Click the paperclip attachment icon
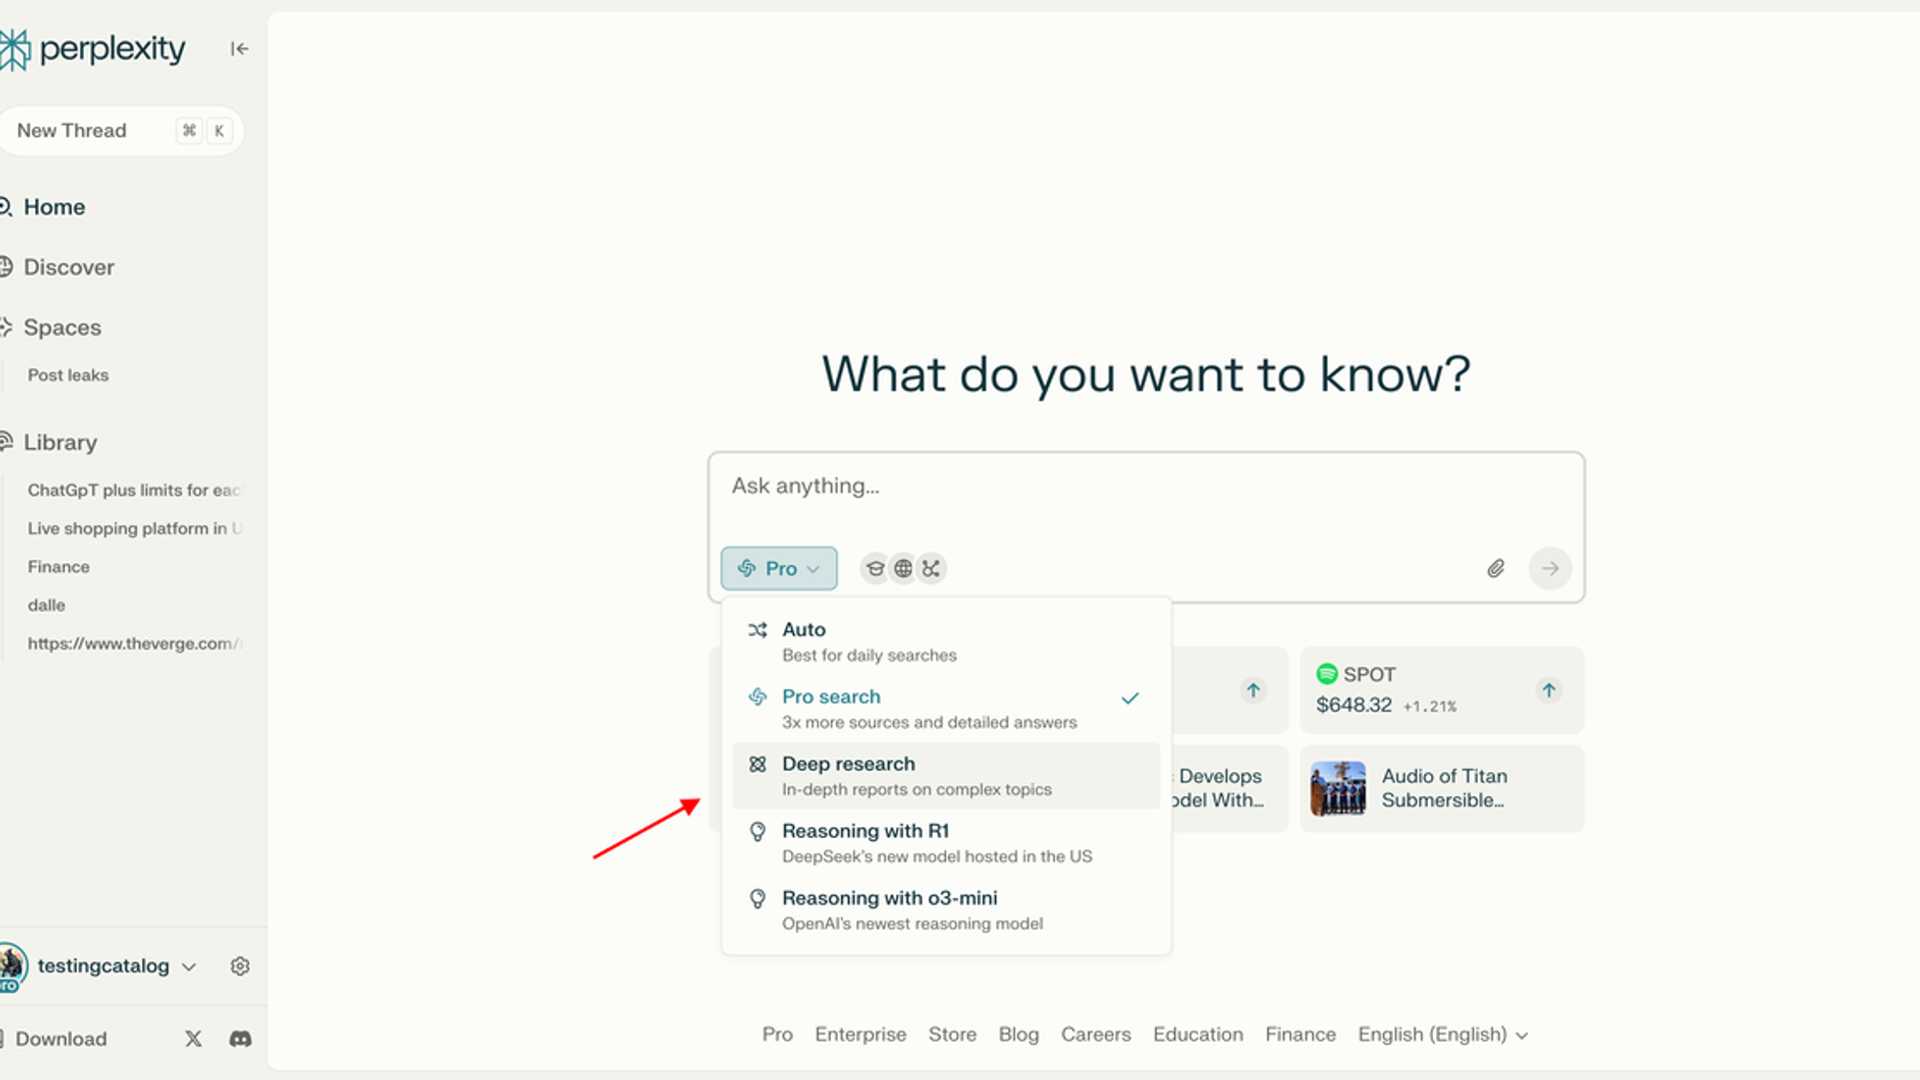The height and width of the screenshot is (1080, 1920). [1496, 567]
